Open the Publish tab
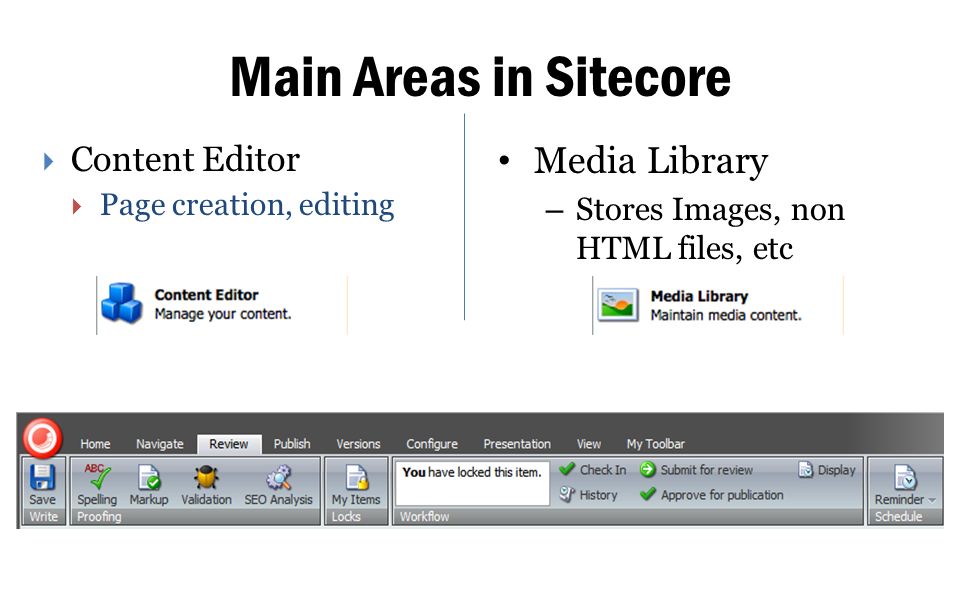This screenshot has height=600, width=960. (291, 444)
